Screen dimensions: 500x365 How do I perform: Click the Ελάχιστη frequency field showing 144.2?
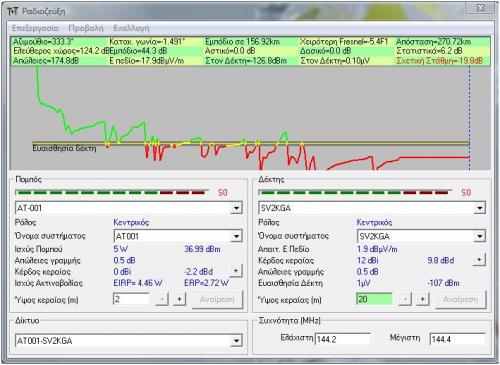pyautogui.click(x=343, y=339)
